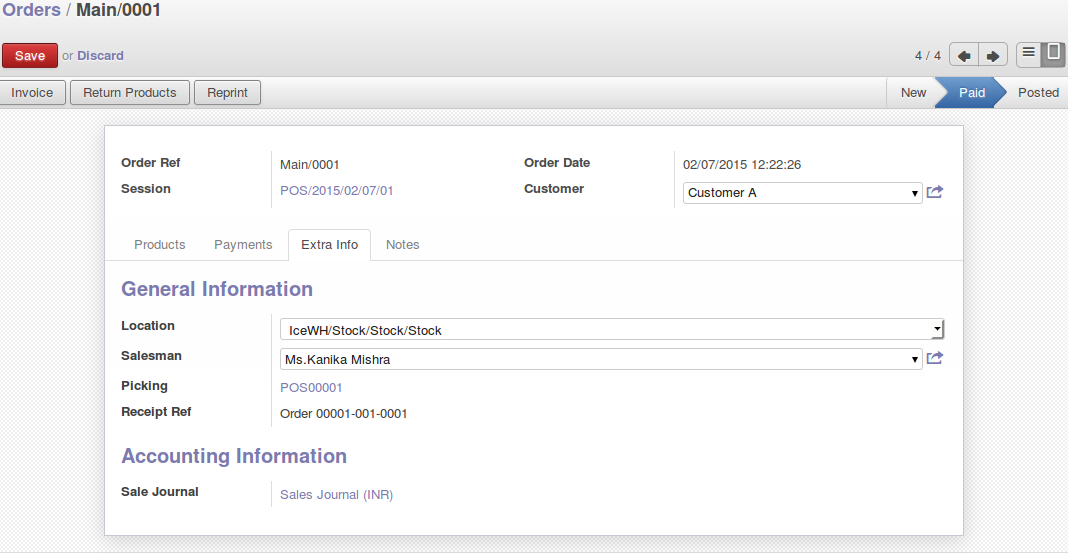Screen dimensions: 1068x554
Task: Click the Posted status stage
Action: [1038, 93]
